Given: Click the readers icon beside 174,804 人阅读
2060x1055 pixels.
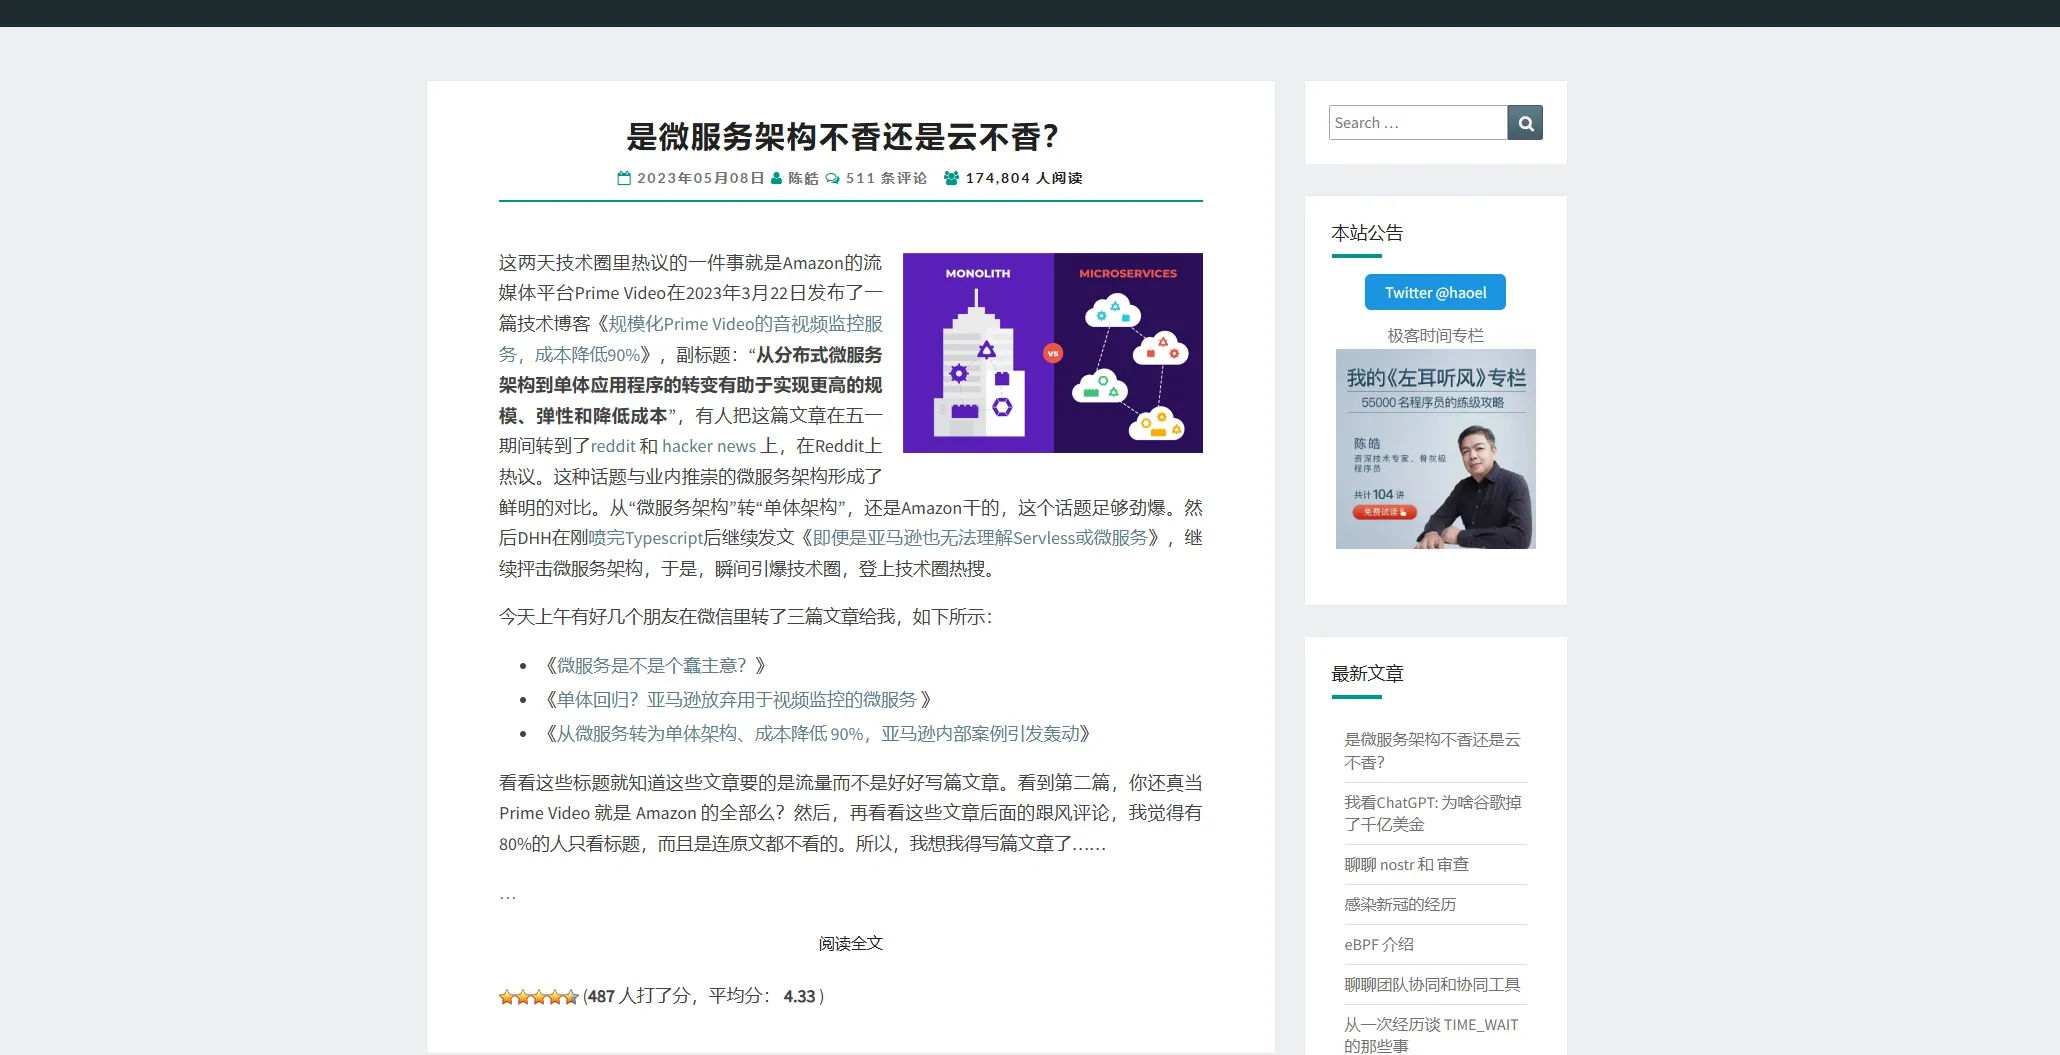Looking at the screenshot, I should (x=951, y=178).
